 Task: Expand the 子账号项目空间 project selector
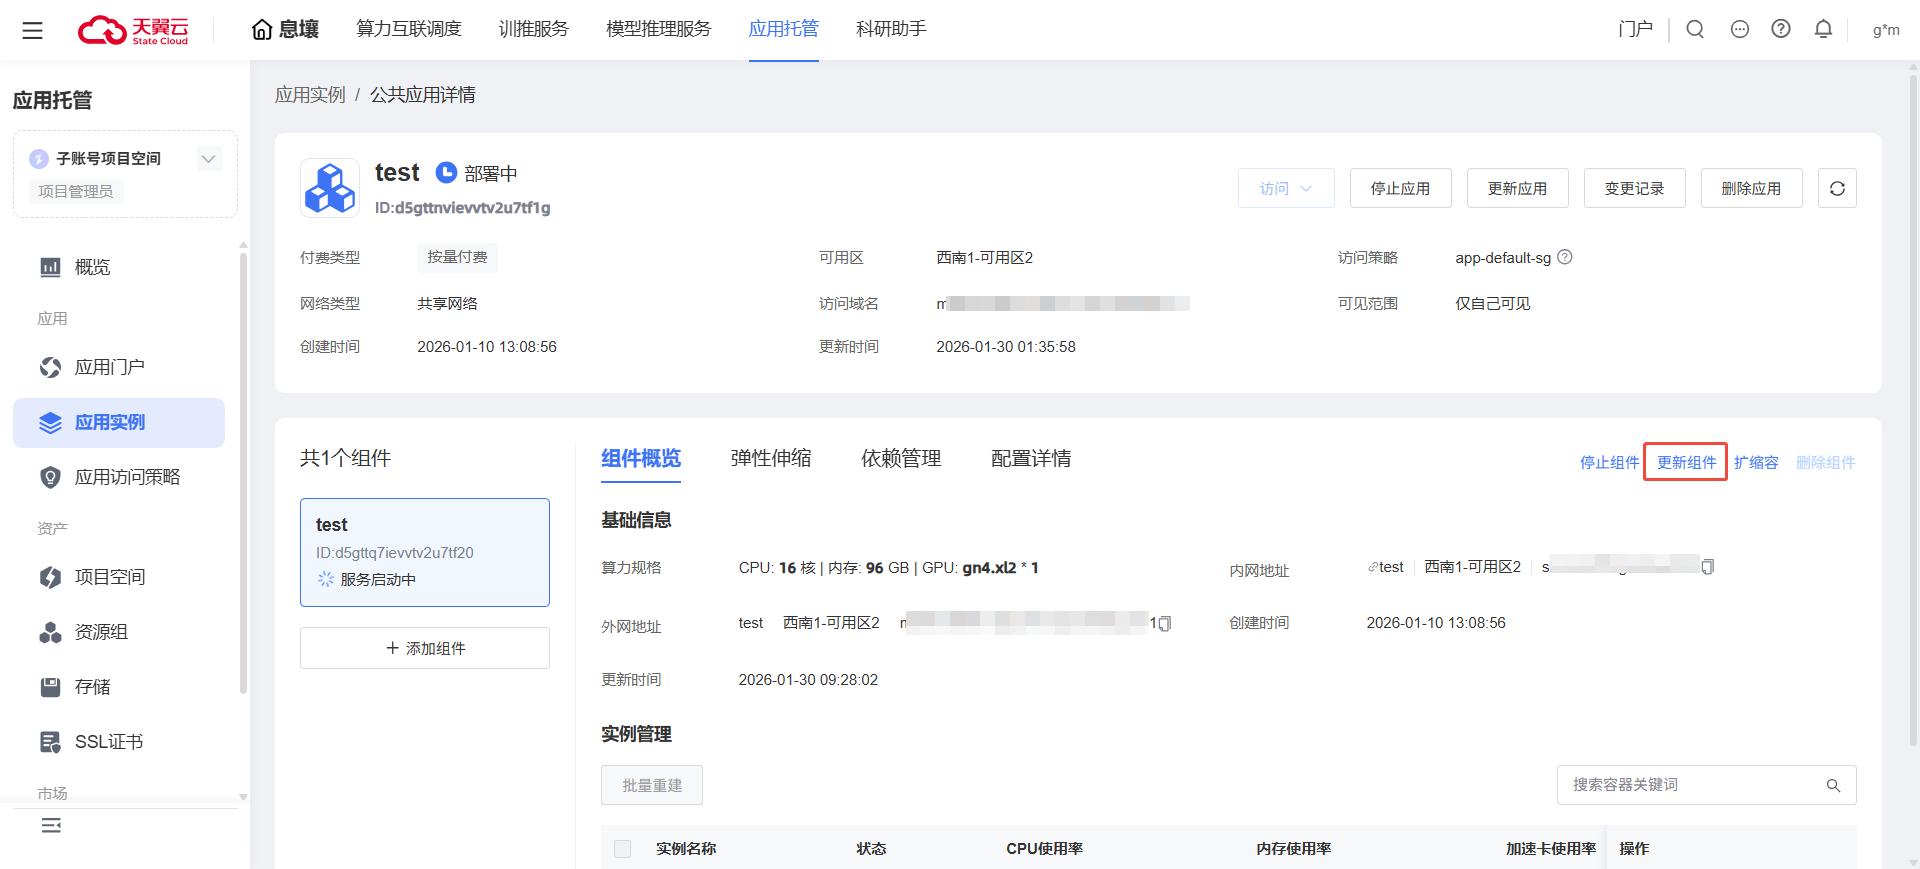(x=208, y=159)
